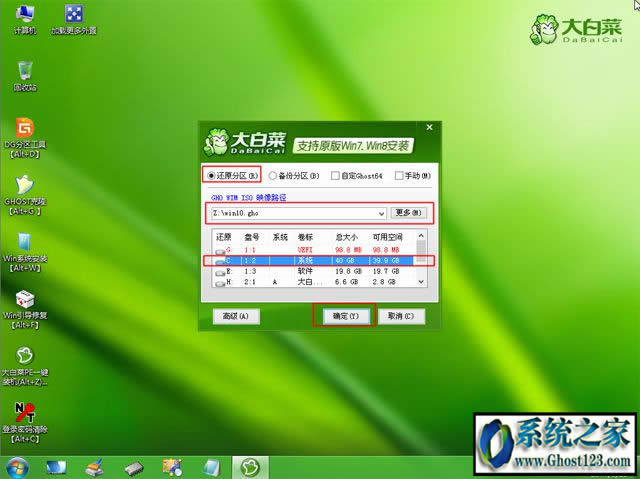Image resolution: width=640 pixels, height=479 pixels.
Task: Open 登录密码清除 desktop icon
Action: pos(23,413)
